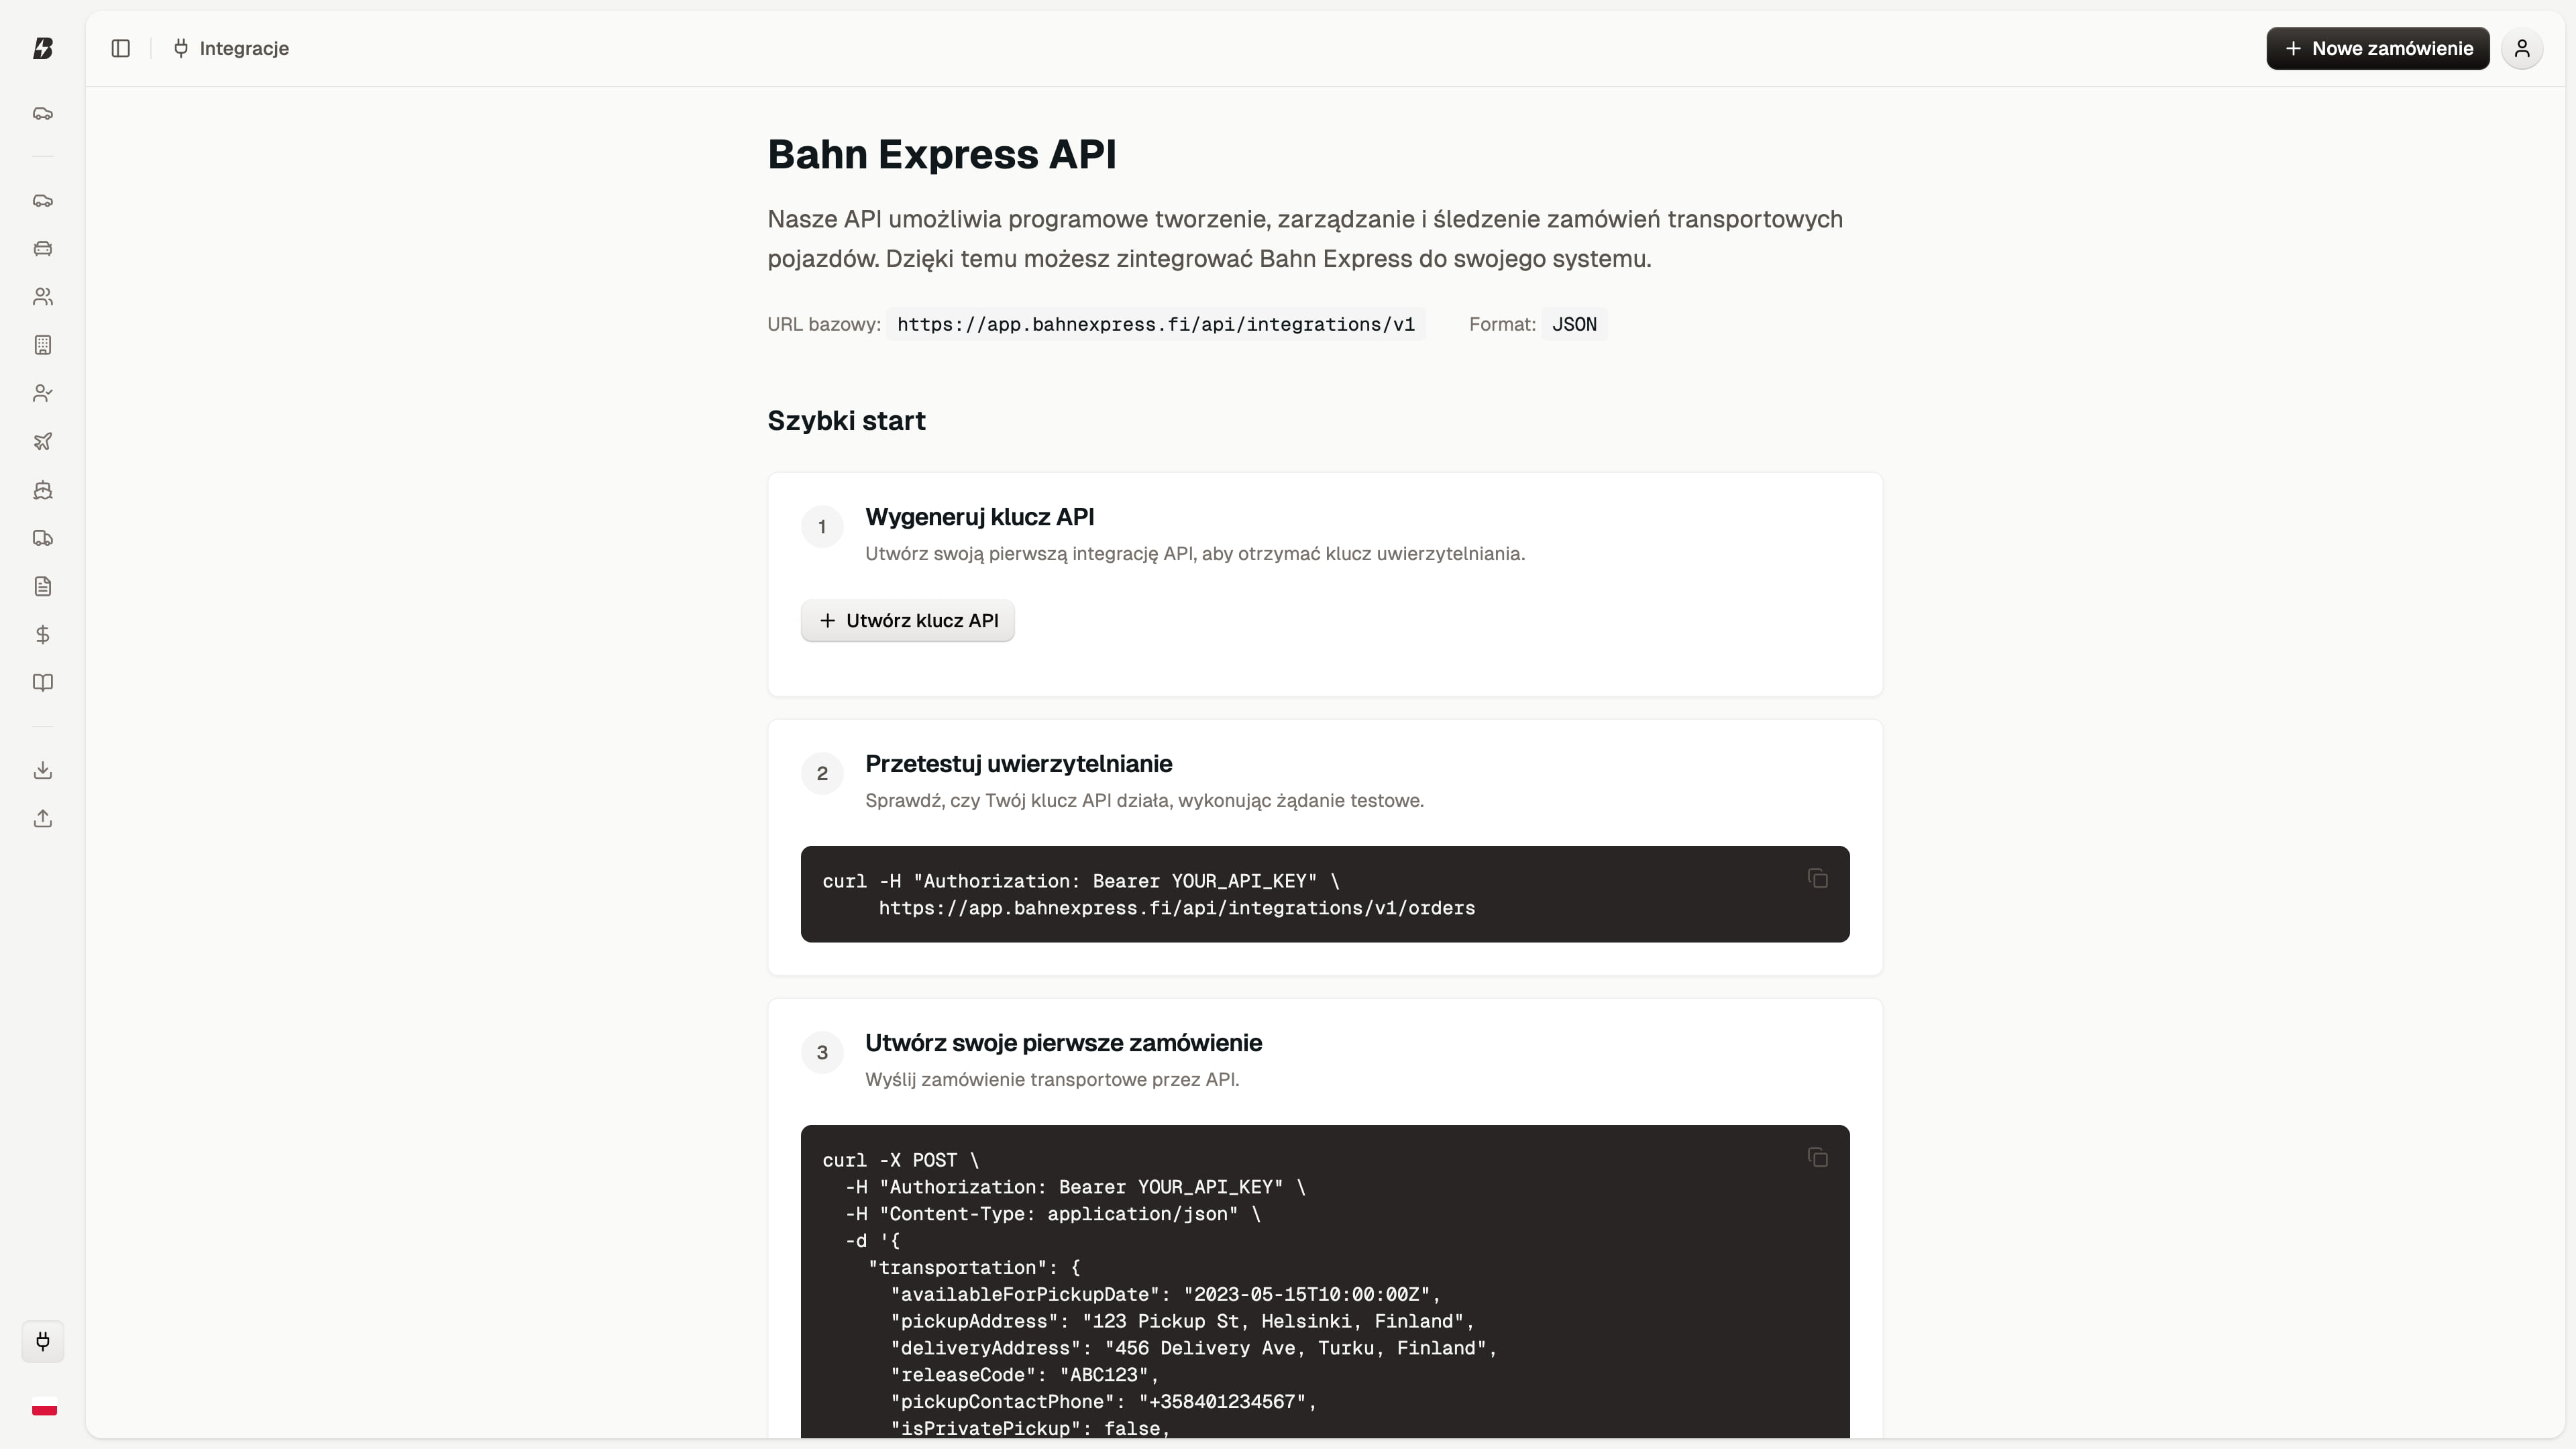Click the dollar/billing icon in the sidebar

pos(43,634)
